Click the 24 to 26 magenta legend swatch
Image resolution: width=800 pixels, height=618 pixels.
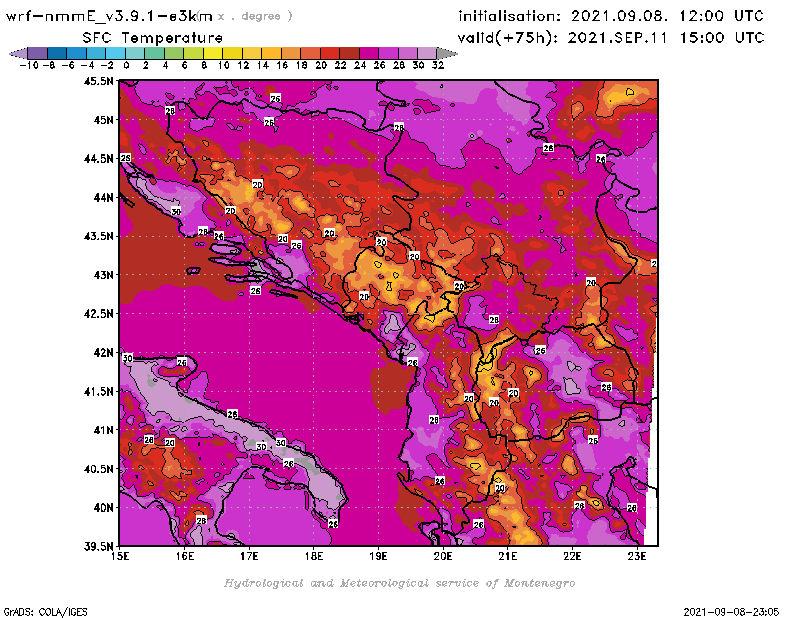368,53
